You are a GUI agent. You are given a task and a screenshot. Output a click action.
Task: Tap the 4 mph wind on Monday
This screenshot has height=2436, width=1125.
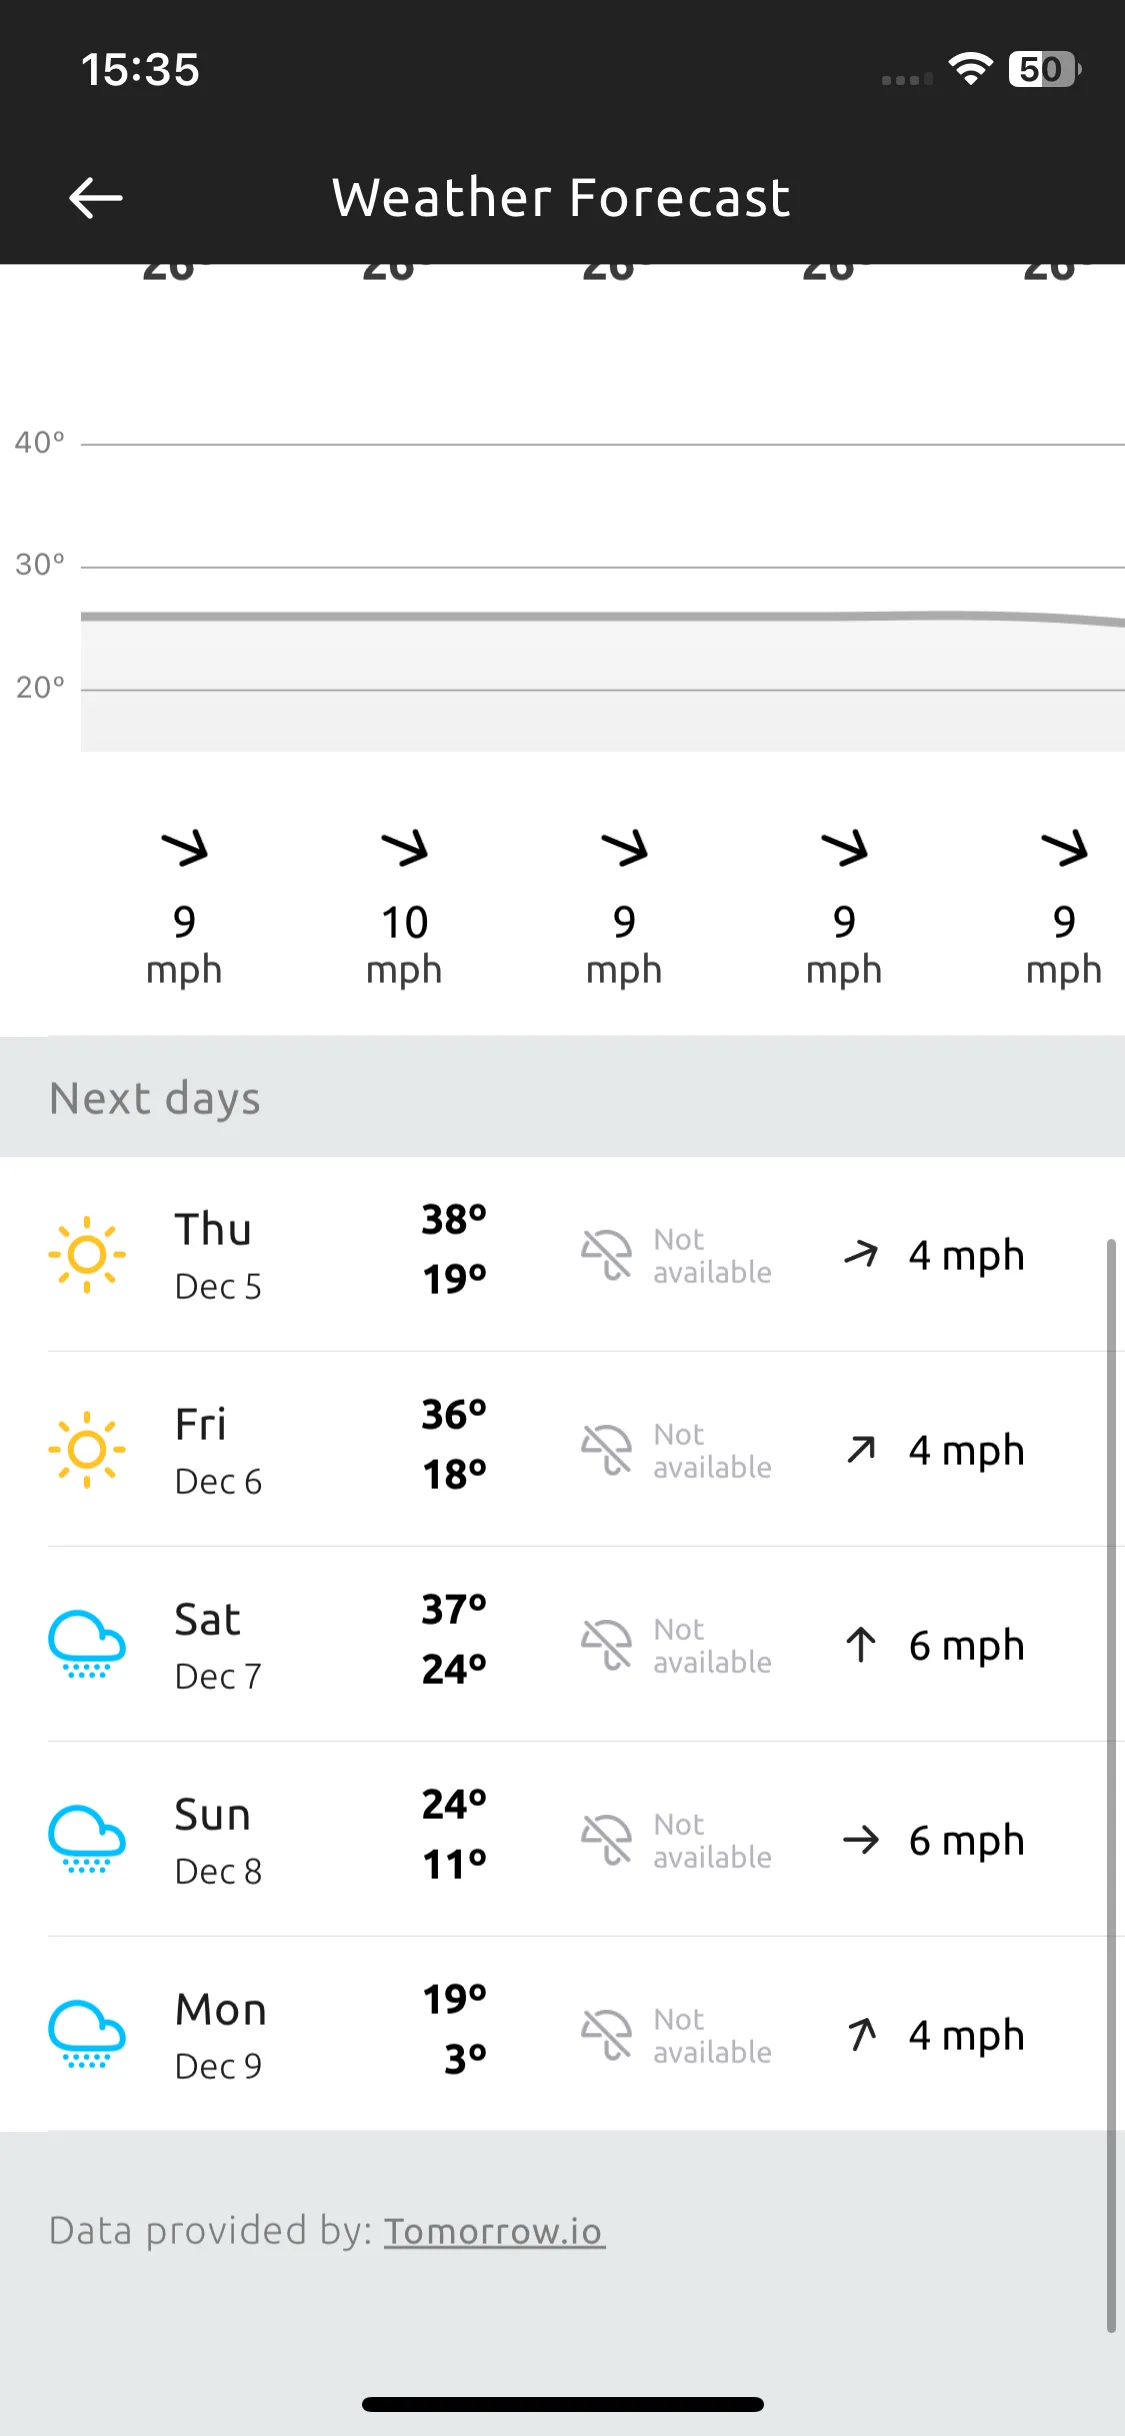pos(966,2035)
